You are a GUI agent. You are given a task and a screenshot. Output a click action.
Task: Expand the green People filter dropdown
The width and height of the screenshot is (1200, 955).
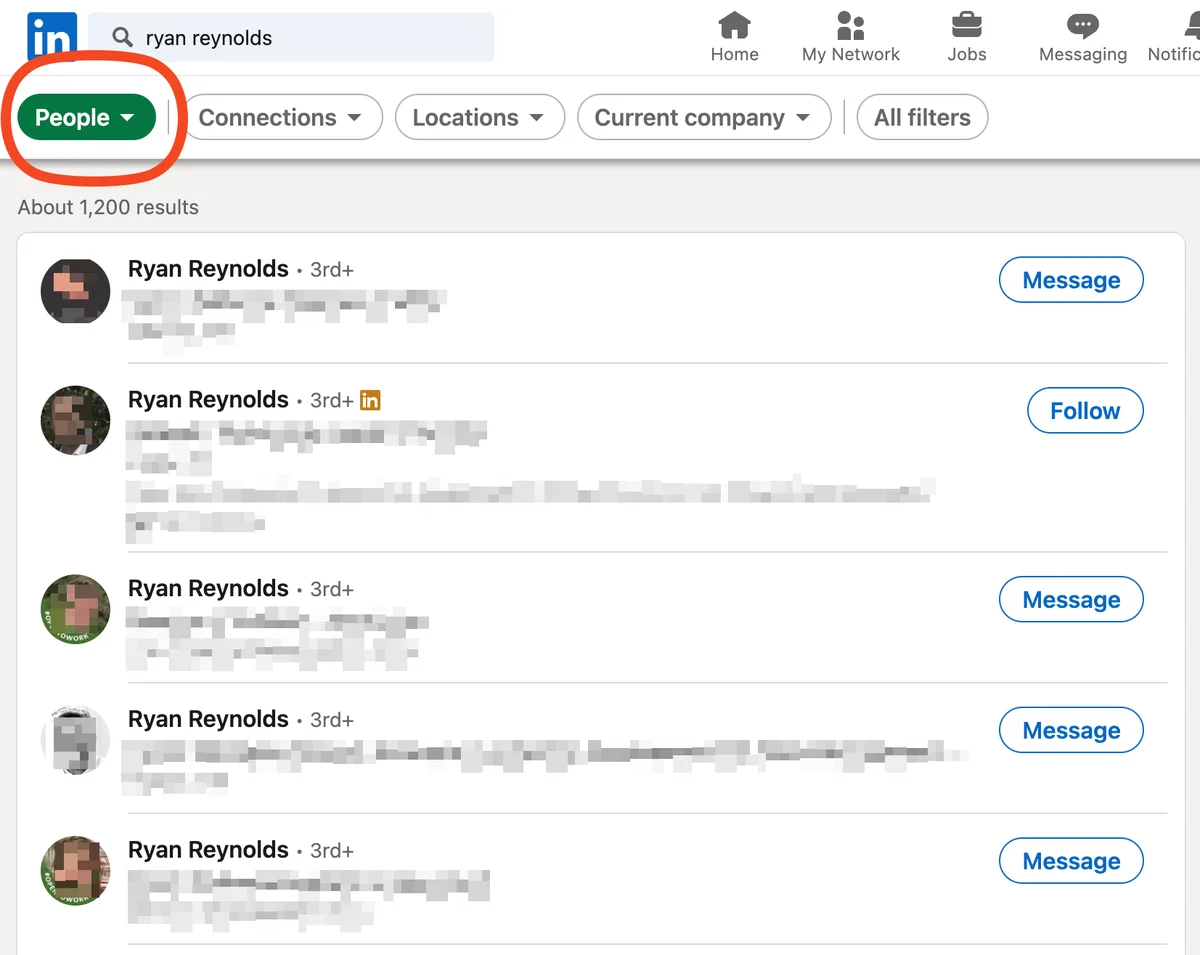(x=86, y=118)
